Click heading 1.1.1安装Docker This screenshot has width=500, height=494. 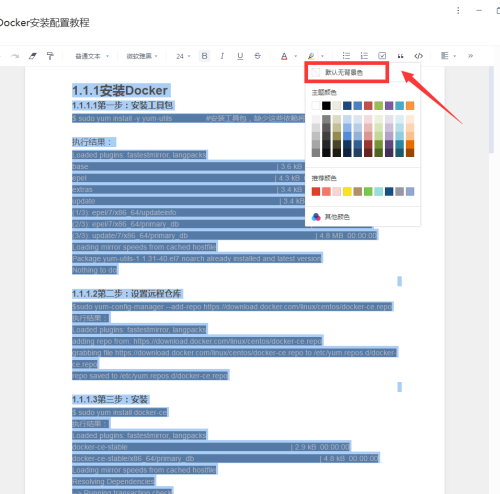click(120, 91)
